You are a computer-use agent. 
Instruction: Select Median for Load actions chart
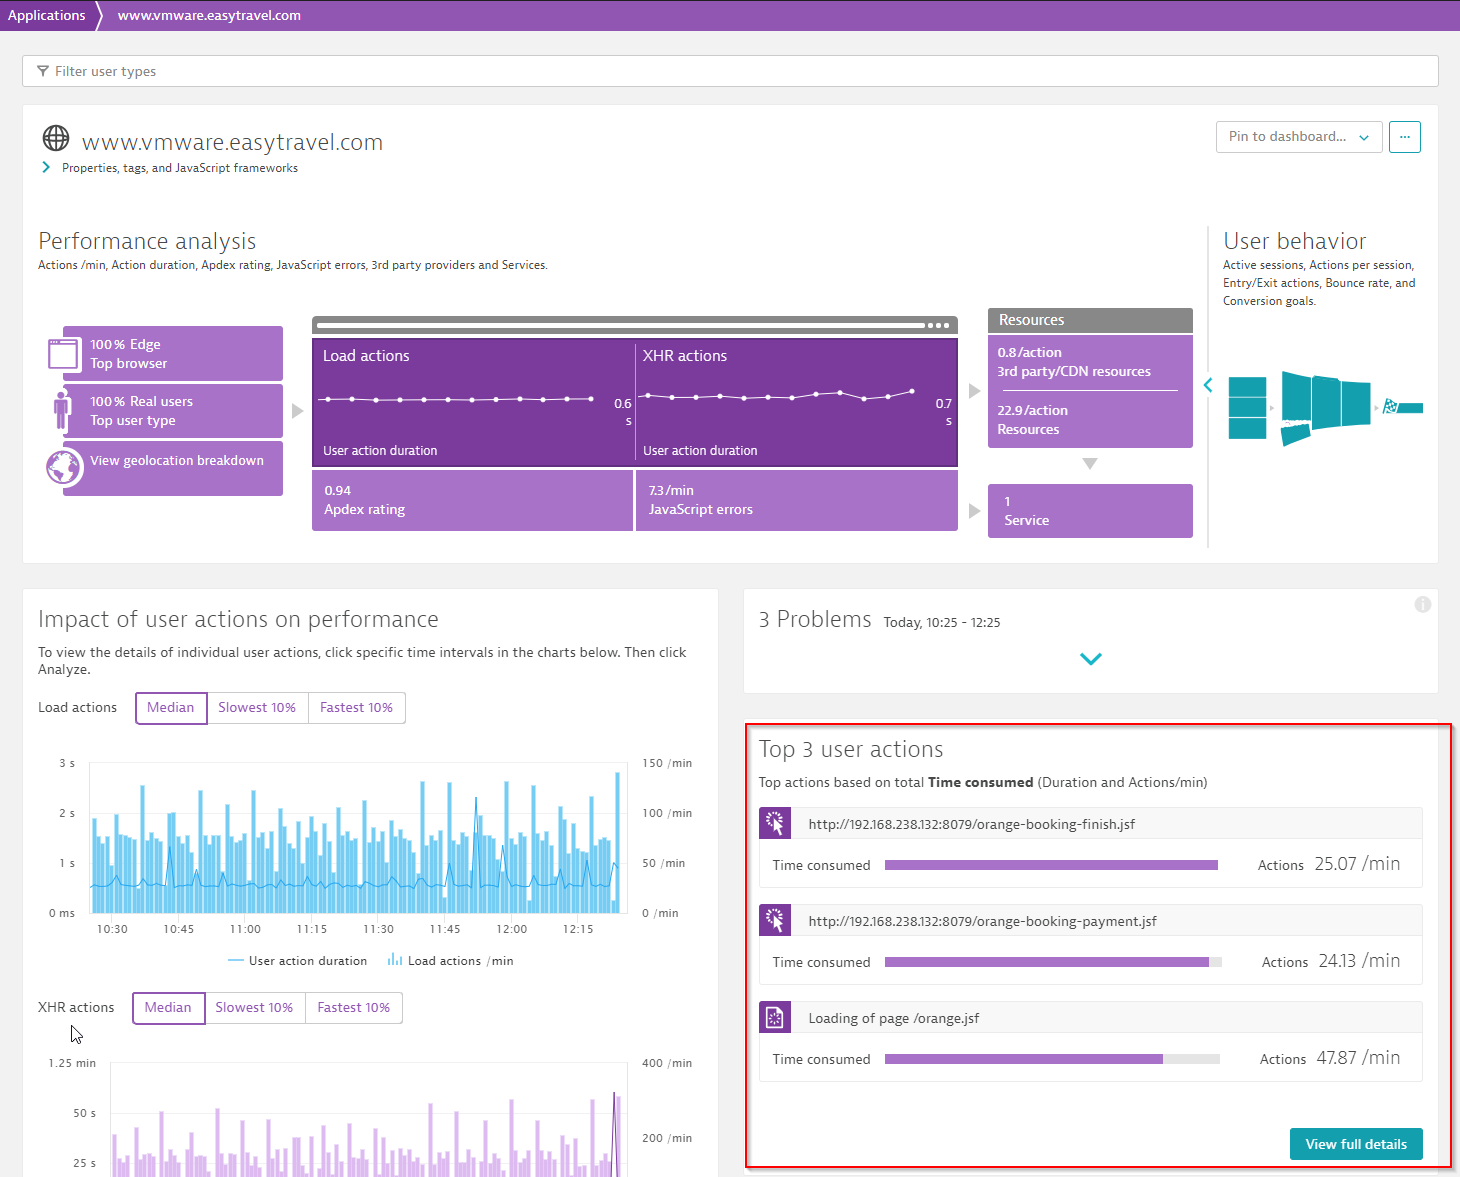pyautogui.click(x=171, y=708)
